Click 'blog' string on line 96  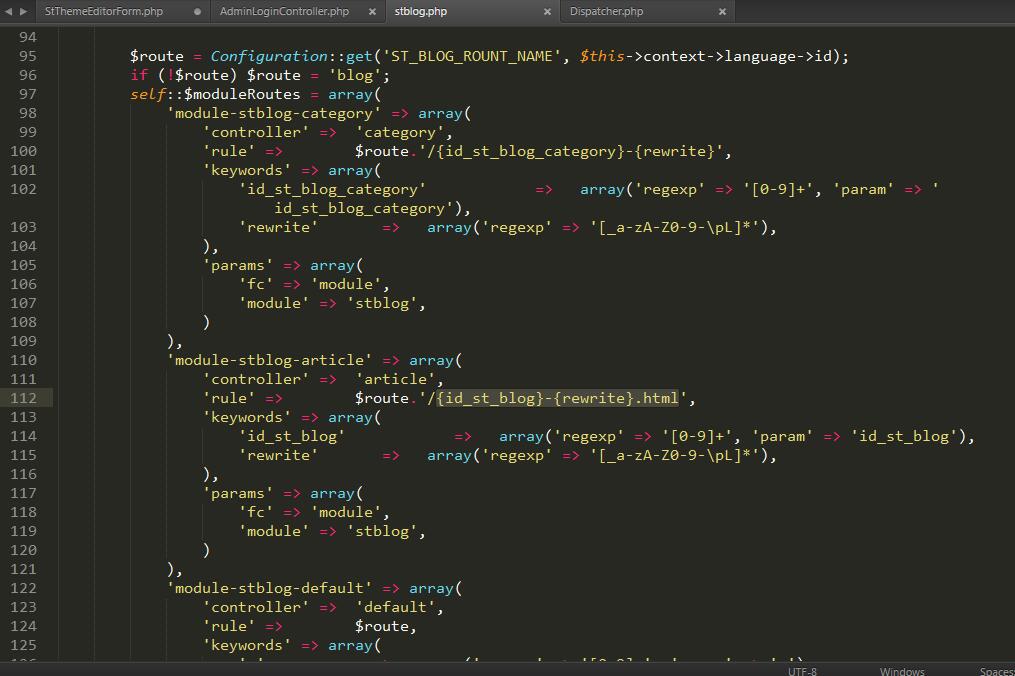355,75
